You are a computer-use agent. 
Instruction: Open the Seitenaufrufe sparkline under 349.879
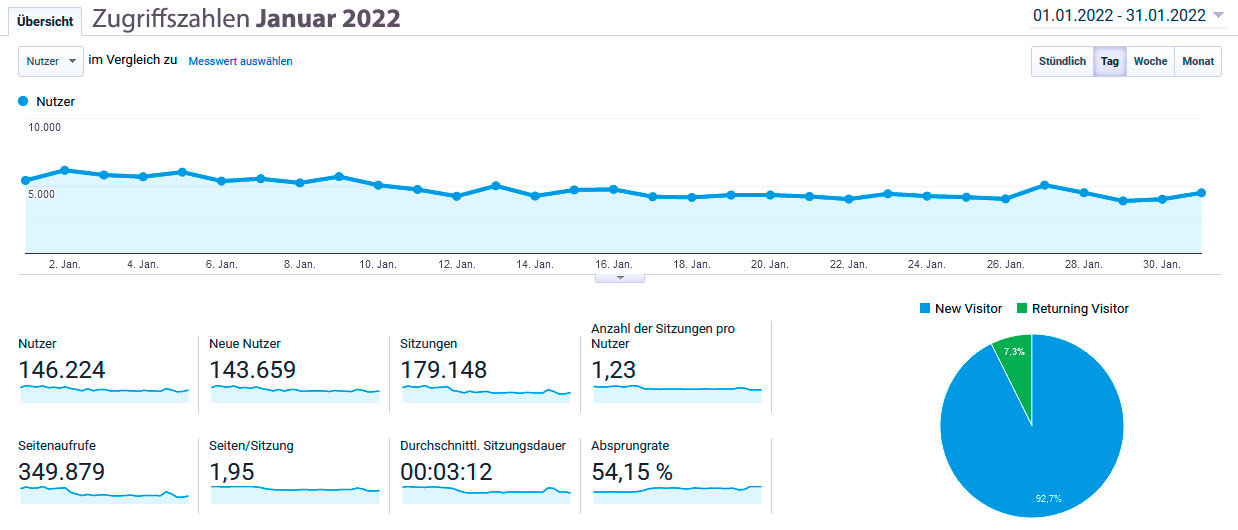tap(104, 496)
